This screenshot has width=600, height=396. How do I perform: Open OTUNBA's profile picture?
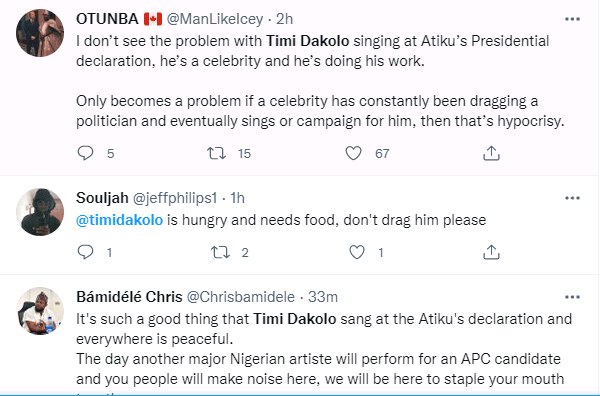coord(40,33)
